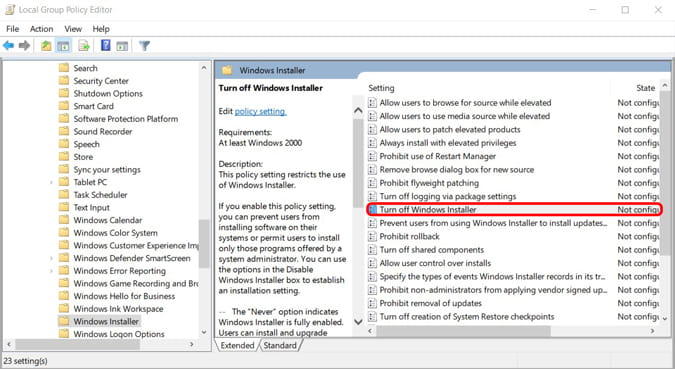675x369 pixels.
Task: Select the Sound Recorder folder
Action: pyautogui.click(x=102, y=131)
